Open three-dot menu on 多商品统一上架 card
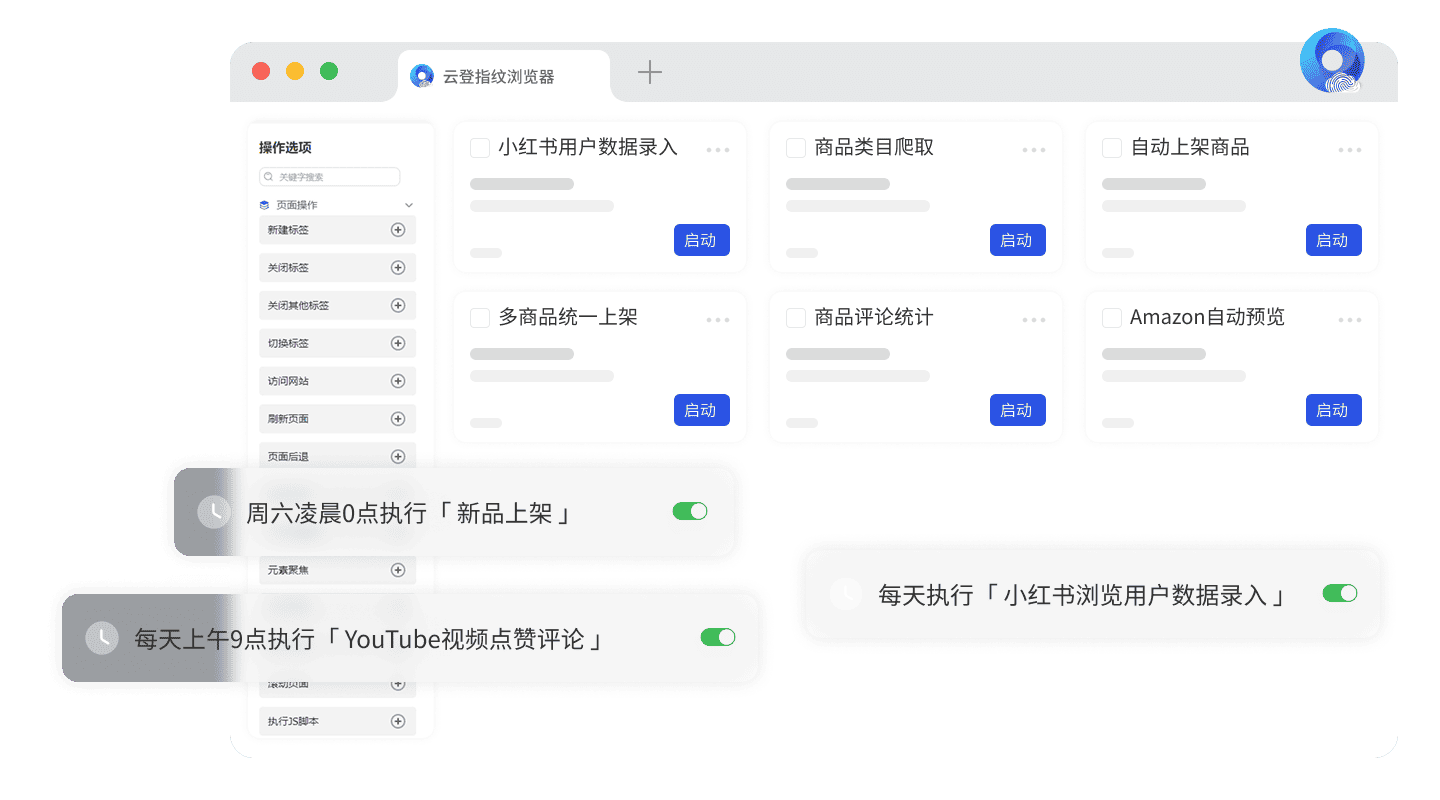This screenshot has height=800, width=1440. click(718, 320)
